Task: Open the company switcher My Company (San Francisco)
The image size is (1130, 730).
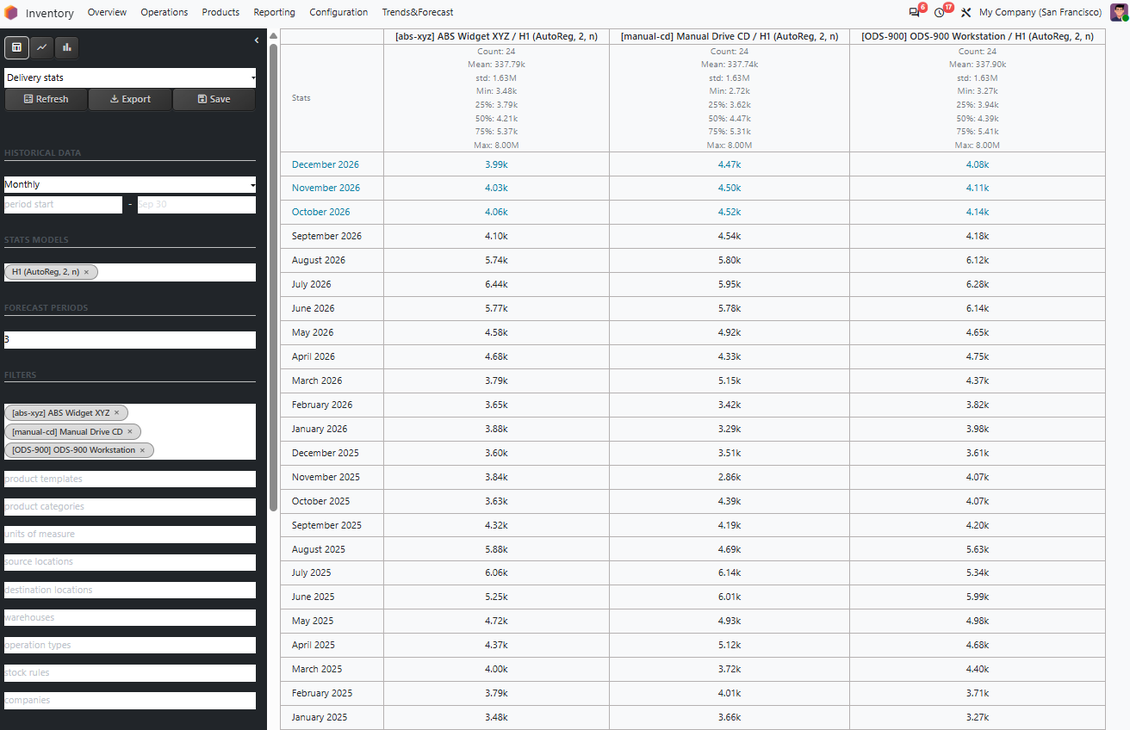Action: (1040, 12)
